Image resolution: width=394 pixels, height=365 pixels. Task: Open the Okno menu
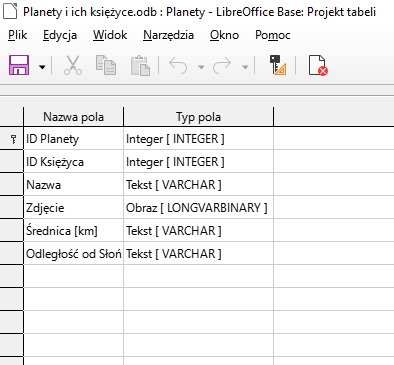click(x=224, y=35)
